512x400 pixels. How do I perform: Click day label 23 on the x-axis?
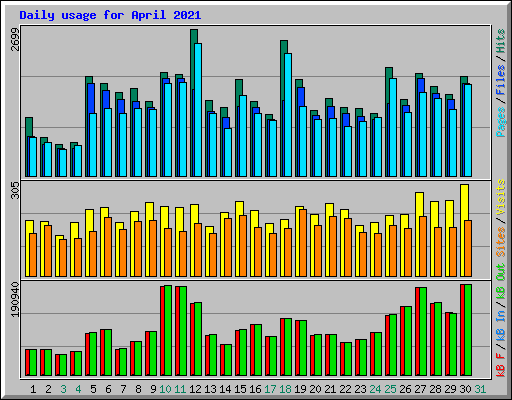[x=360, y=389]
